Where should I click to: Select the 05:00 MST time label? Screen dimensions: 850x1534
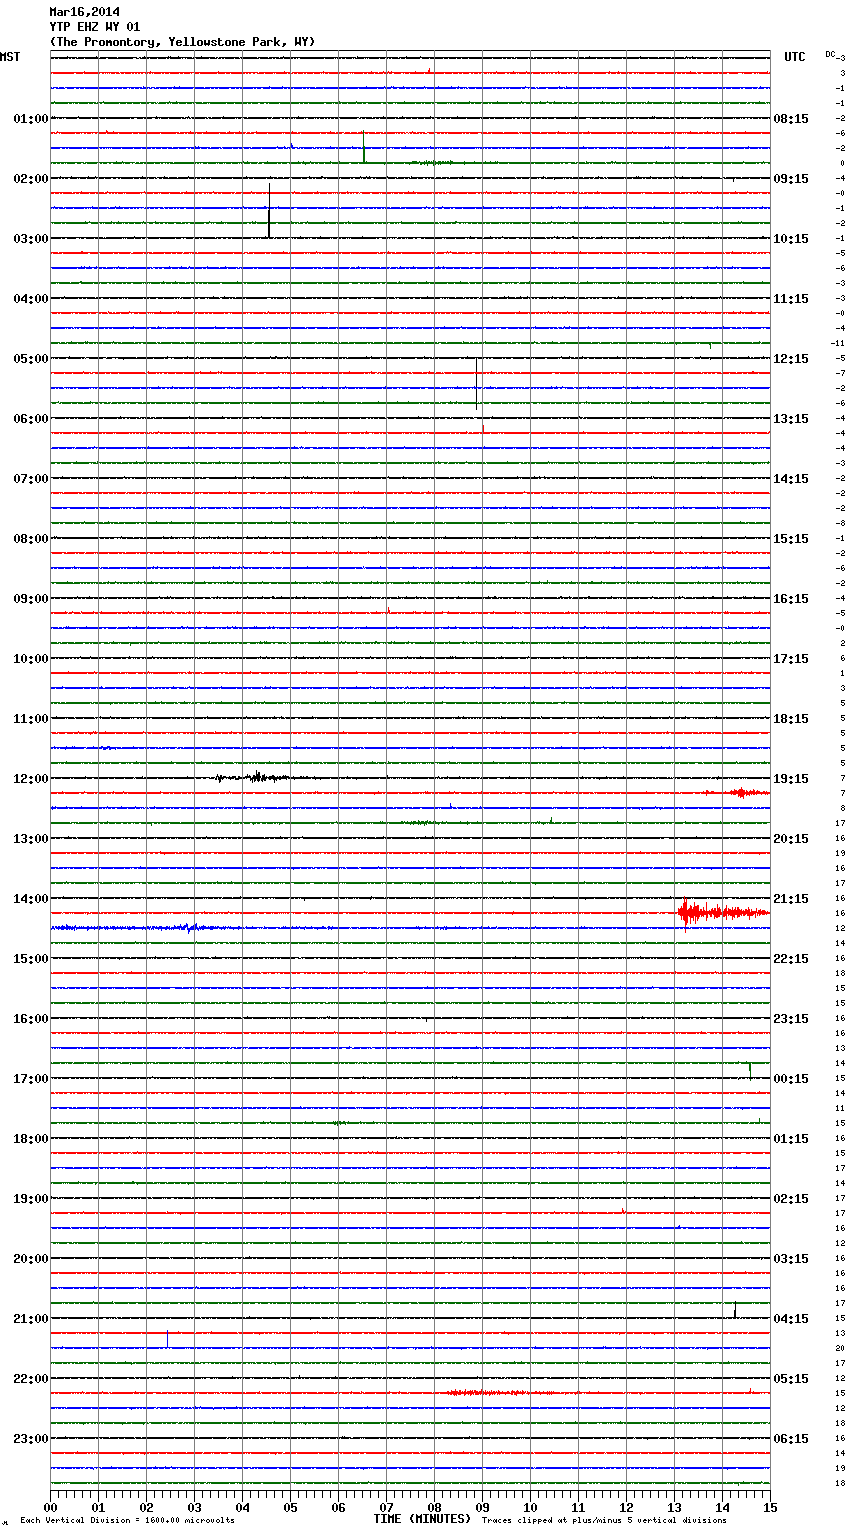[x=30, y=359]
